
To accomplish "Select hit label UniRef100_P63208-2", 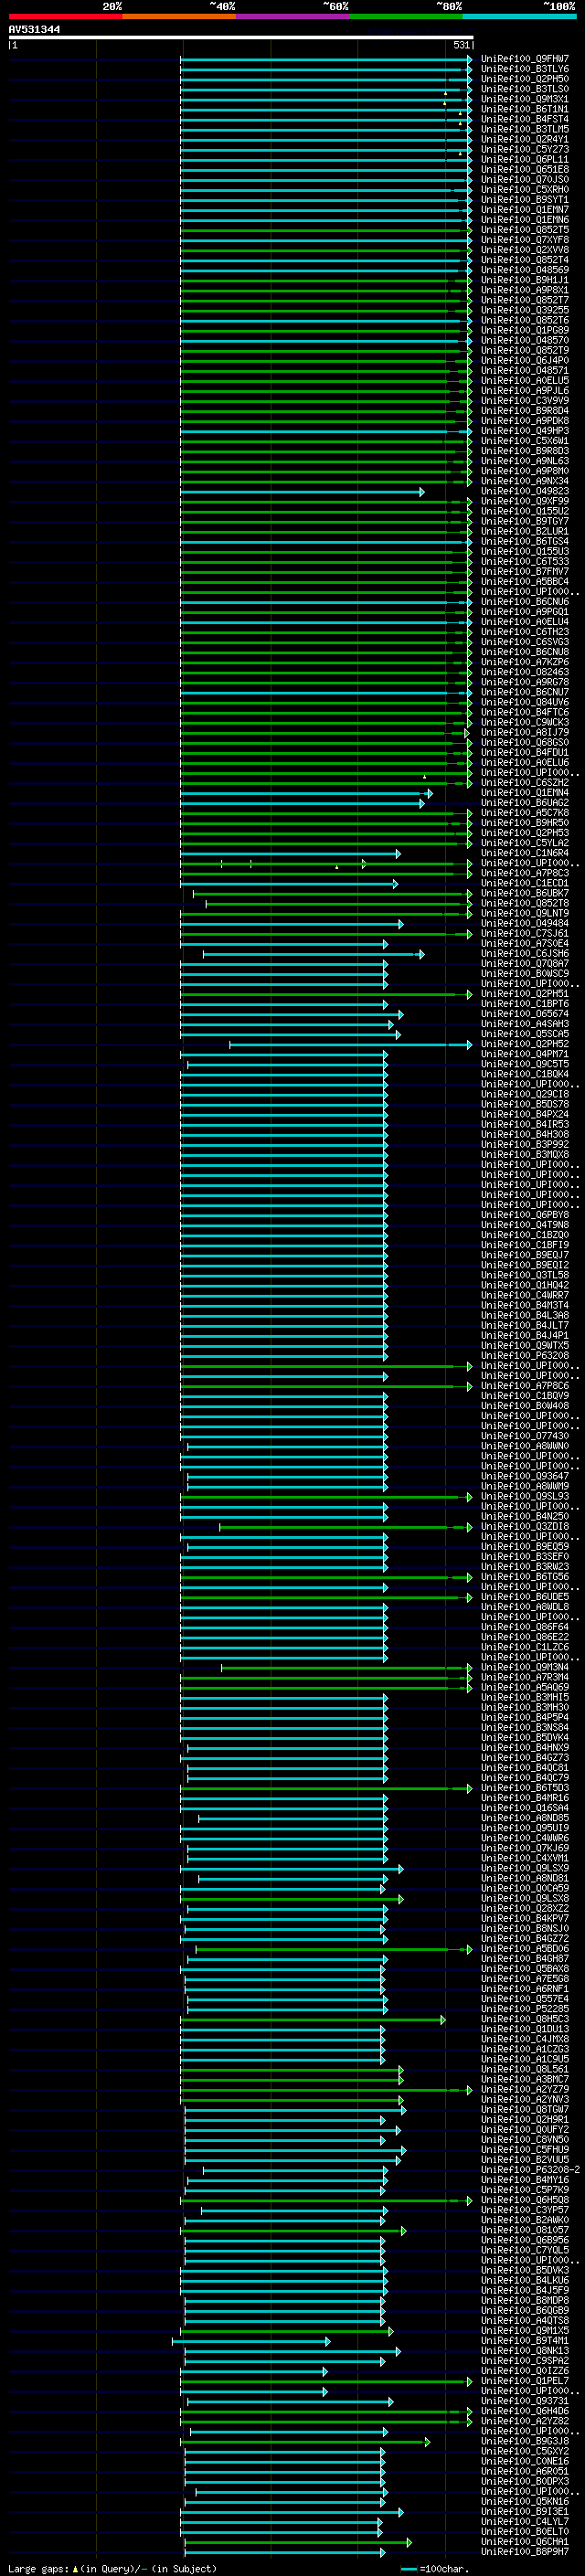I will tap(530, 2170).
